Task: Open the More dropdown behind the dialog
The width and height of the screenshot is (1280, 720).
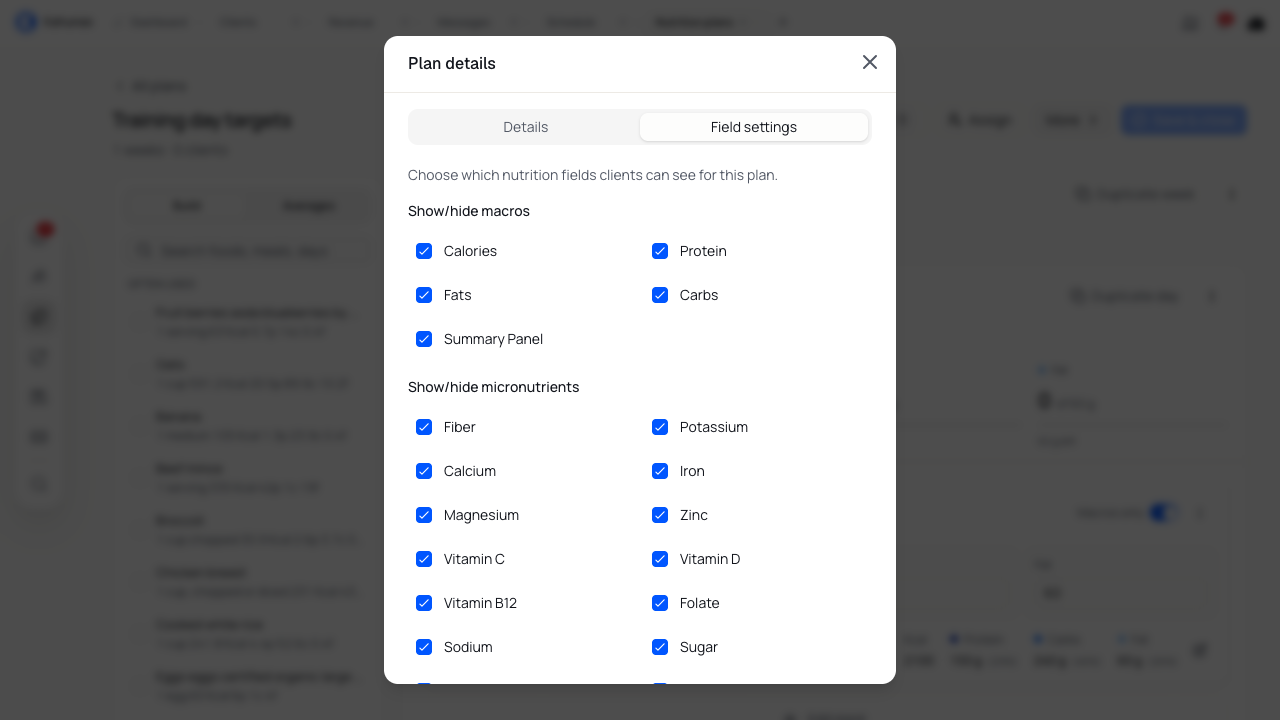Action: point(1071,120)
